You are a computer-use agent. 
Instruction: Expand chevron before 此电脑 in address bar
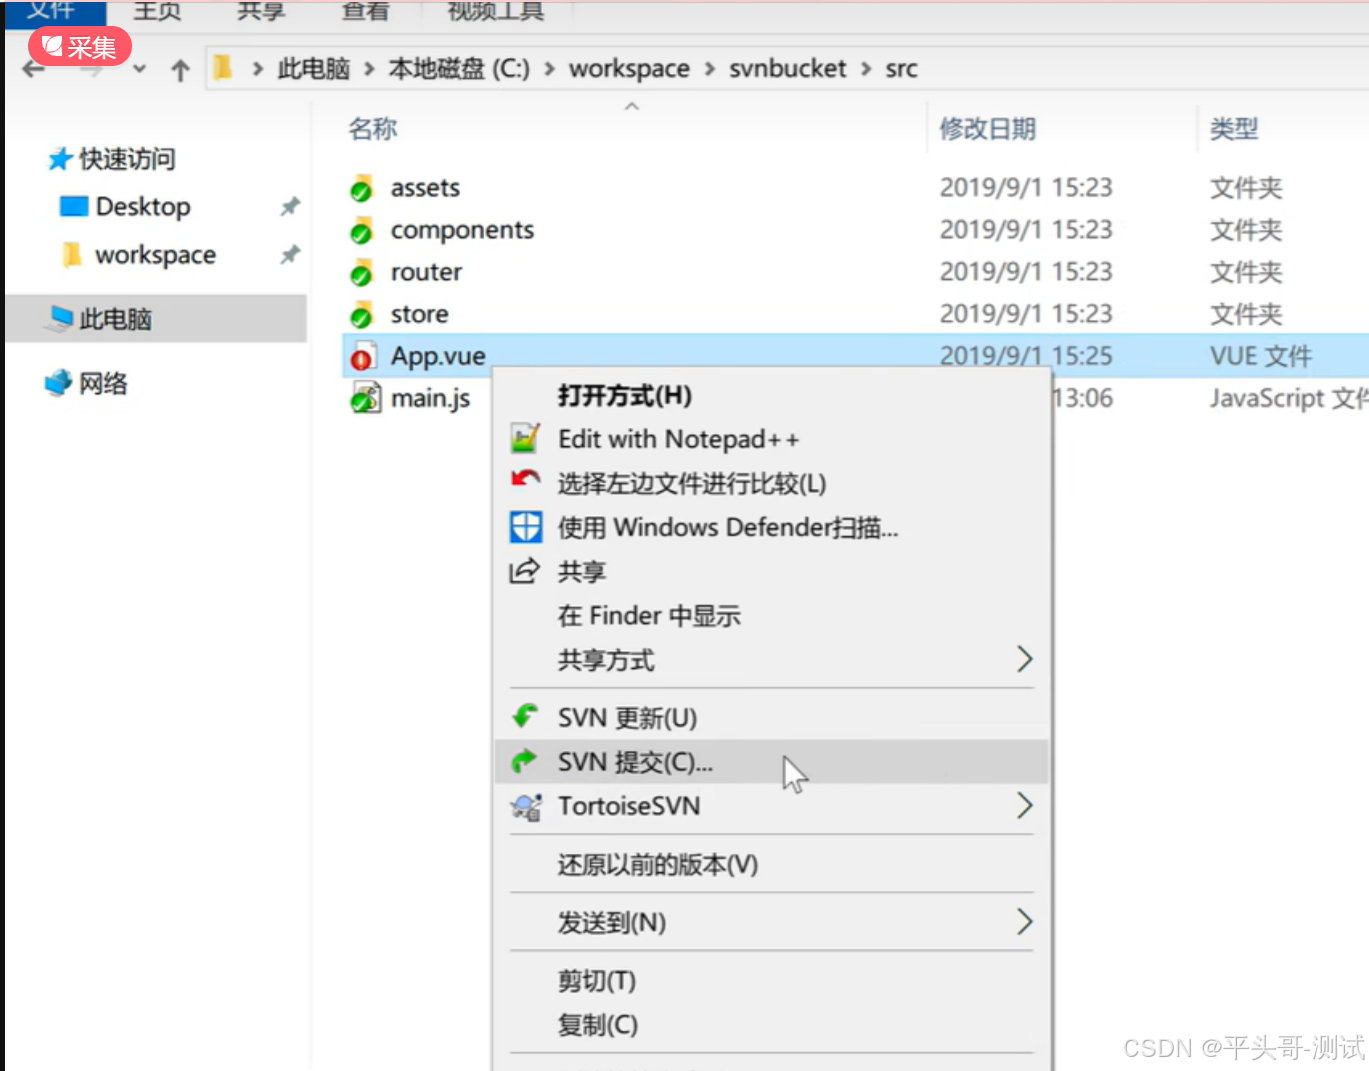[258, 69]
